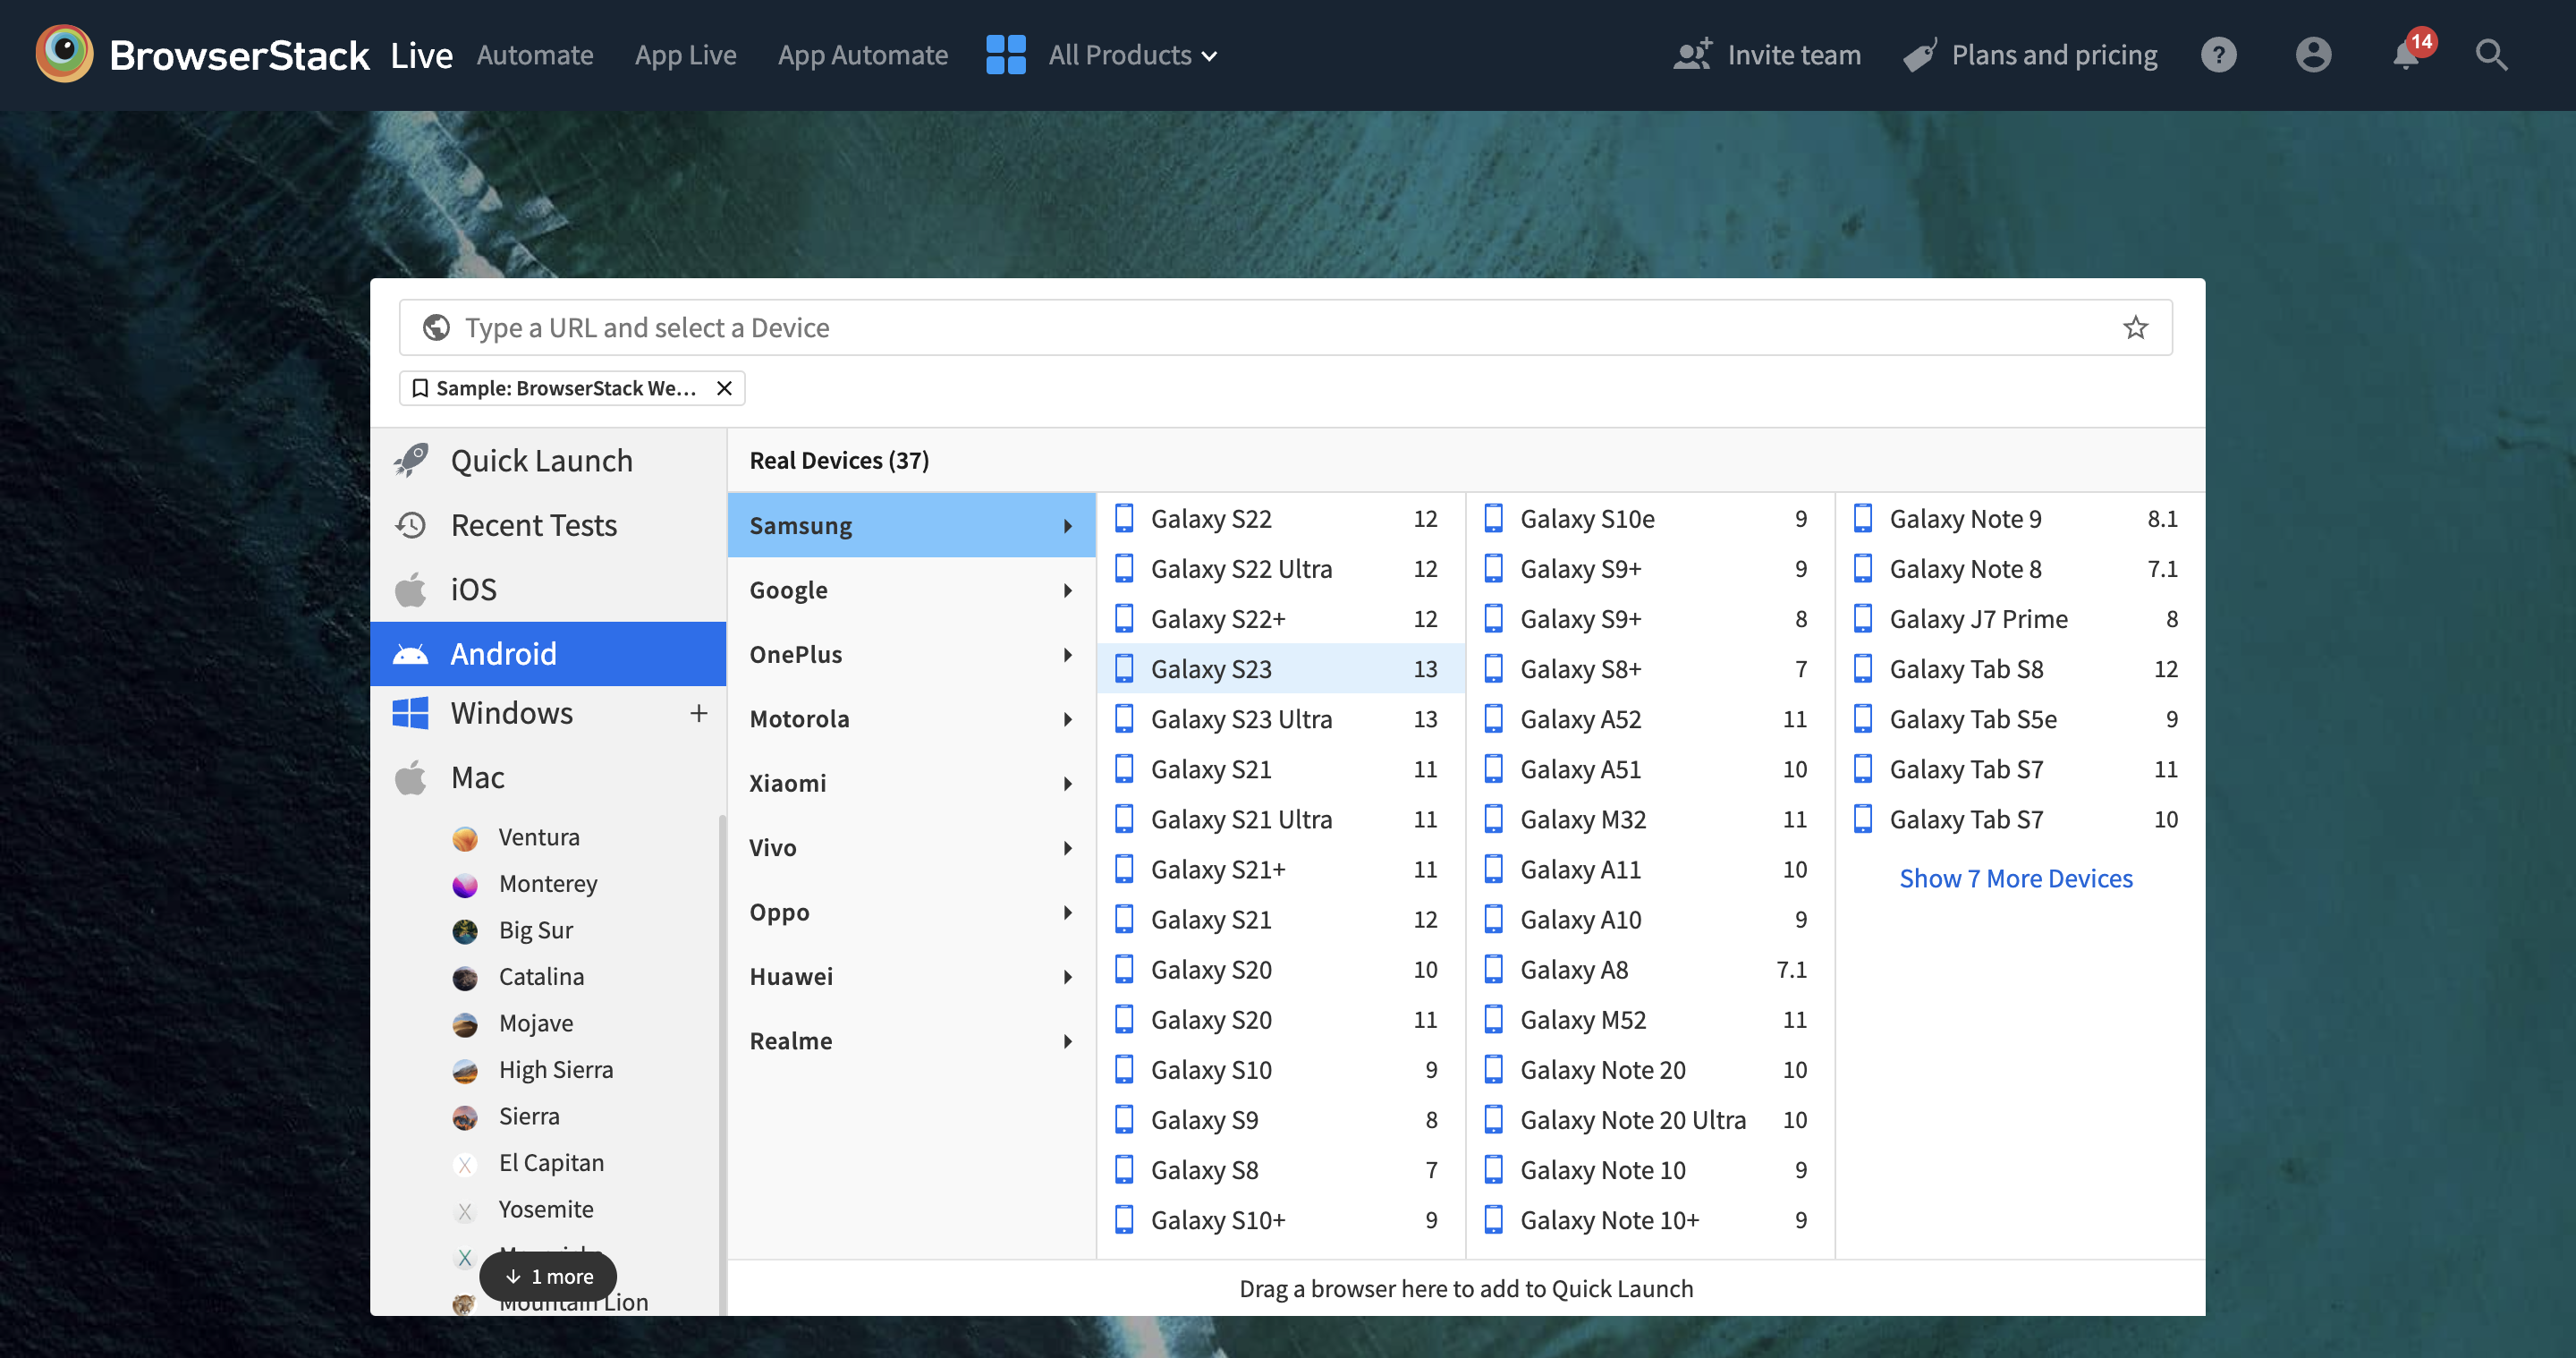
Task: Click the All Products grid icon
Action: (1005, 55)
